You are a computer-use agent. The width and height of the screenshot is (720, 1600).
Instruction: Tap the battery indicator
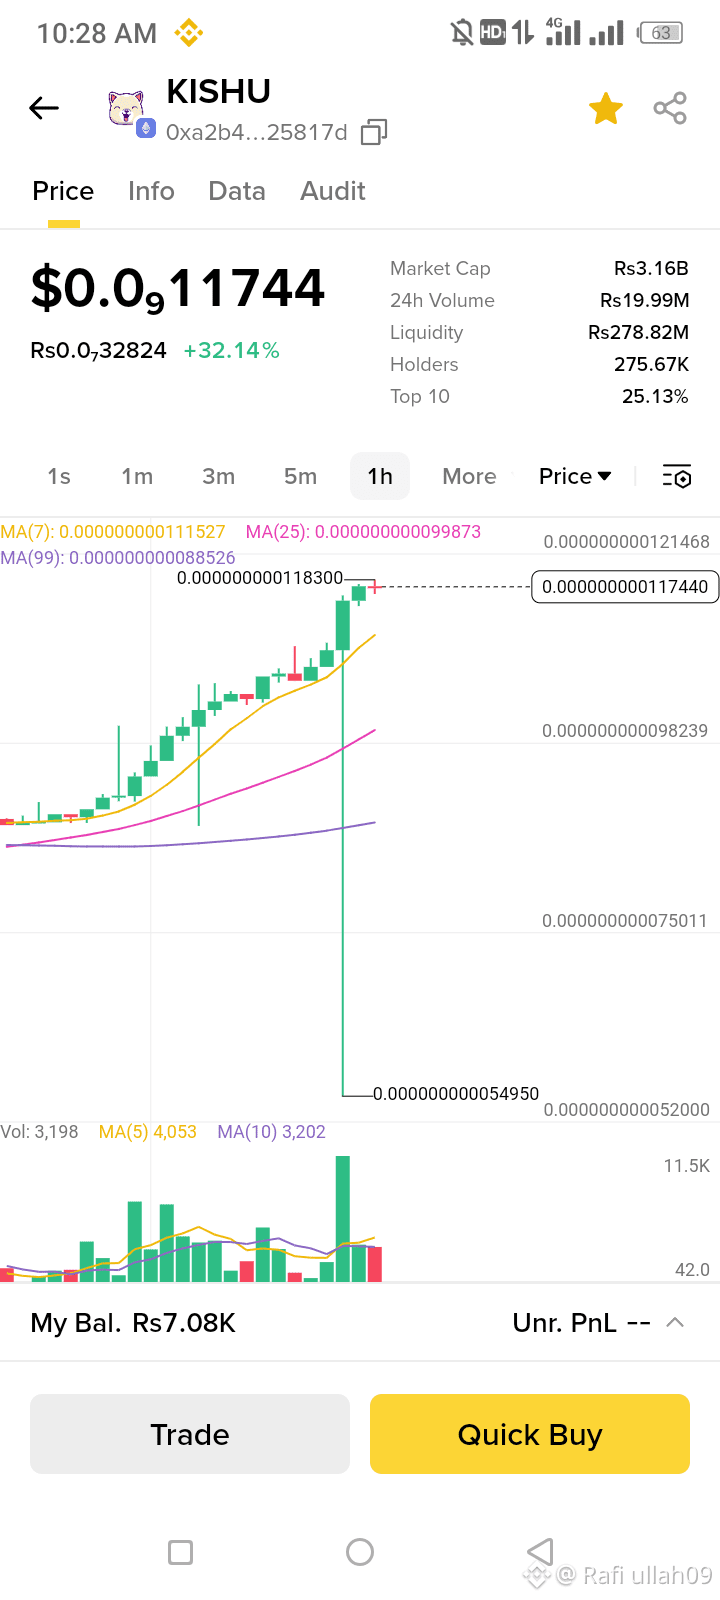point(660,33)
